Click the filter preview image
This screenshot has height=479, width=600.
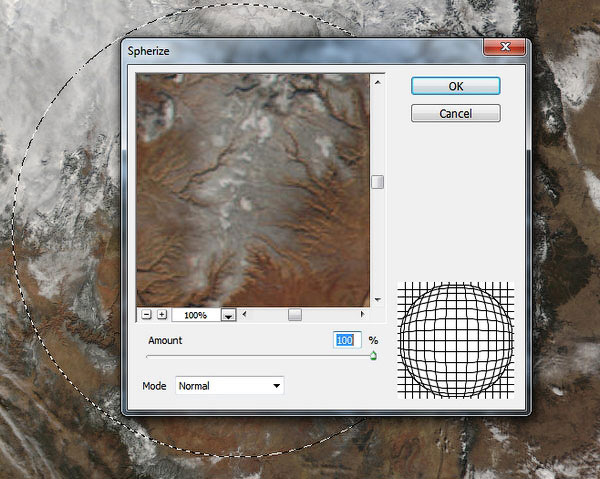click(x=253, y=189)
